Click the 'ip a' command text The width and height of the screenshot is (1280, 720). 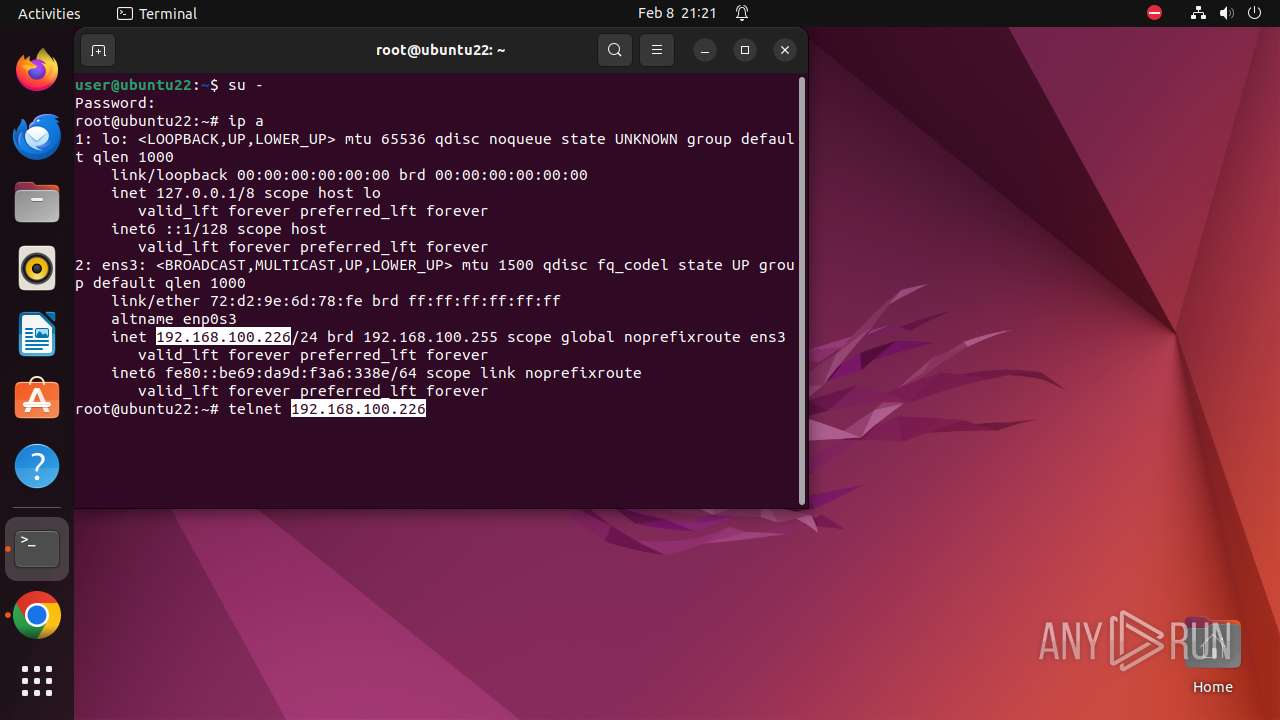pyautogui.click(x=246, y=121)
